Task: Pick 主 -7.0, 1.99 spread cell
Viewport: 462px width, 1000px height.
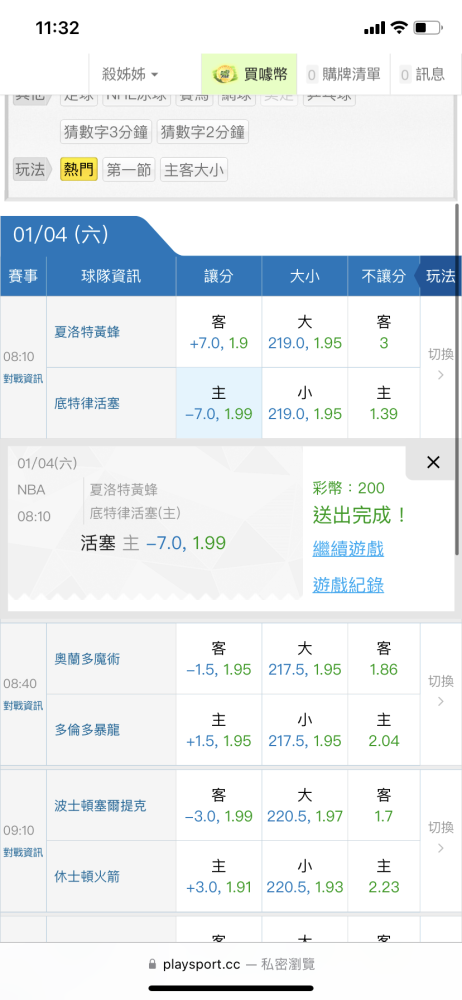Action: point(219,403)
